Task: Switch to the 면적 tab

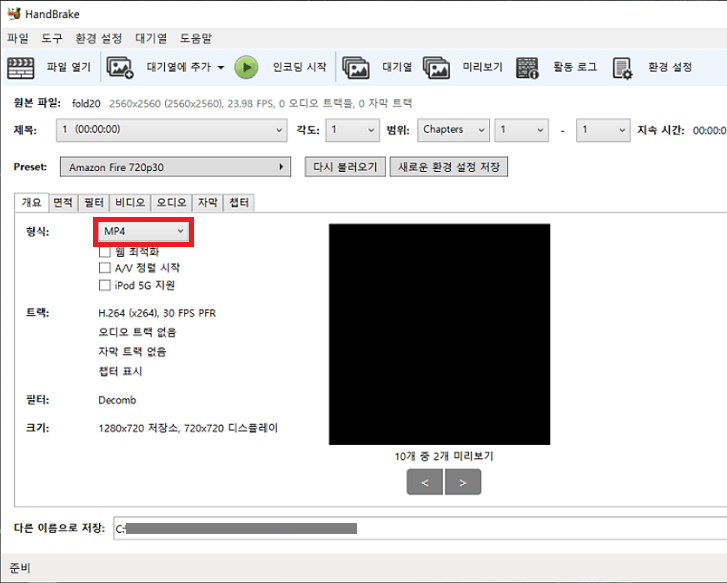Action: click(63, 203)
